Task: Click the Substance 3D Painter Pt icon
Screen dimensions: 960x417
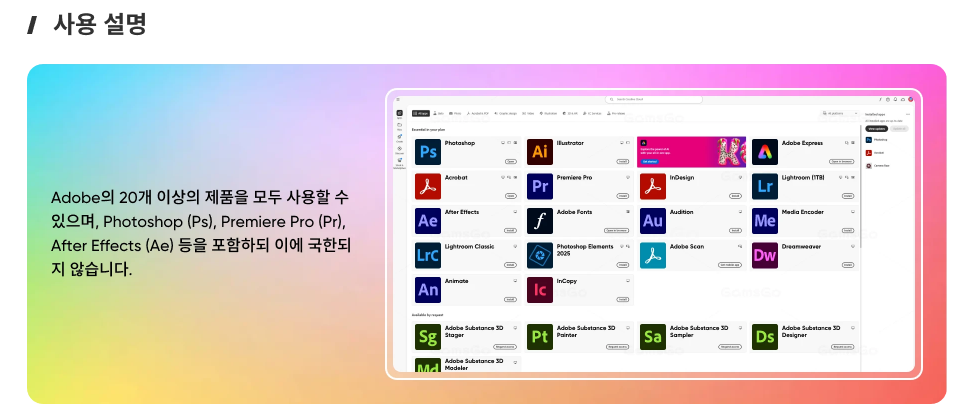Action: 540,337
